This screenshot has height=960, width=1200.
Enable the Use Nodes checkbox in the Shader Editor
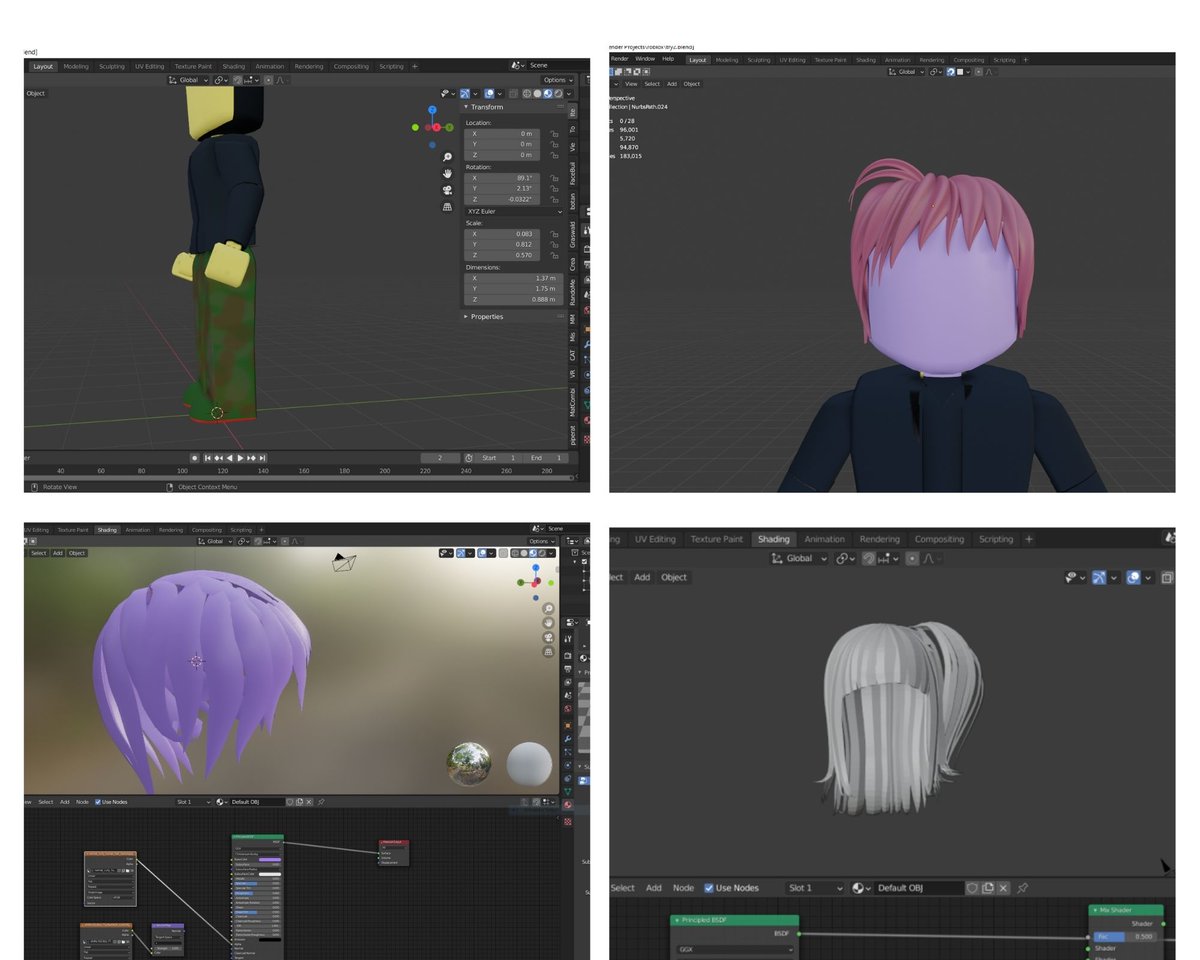pyautogui.click(x=98, y=802)
